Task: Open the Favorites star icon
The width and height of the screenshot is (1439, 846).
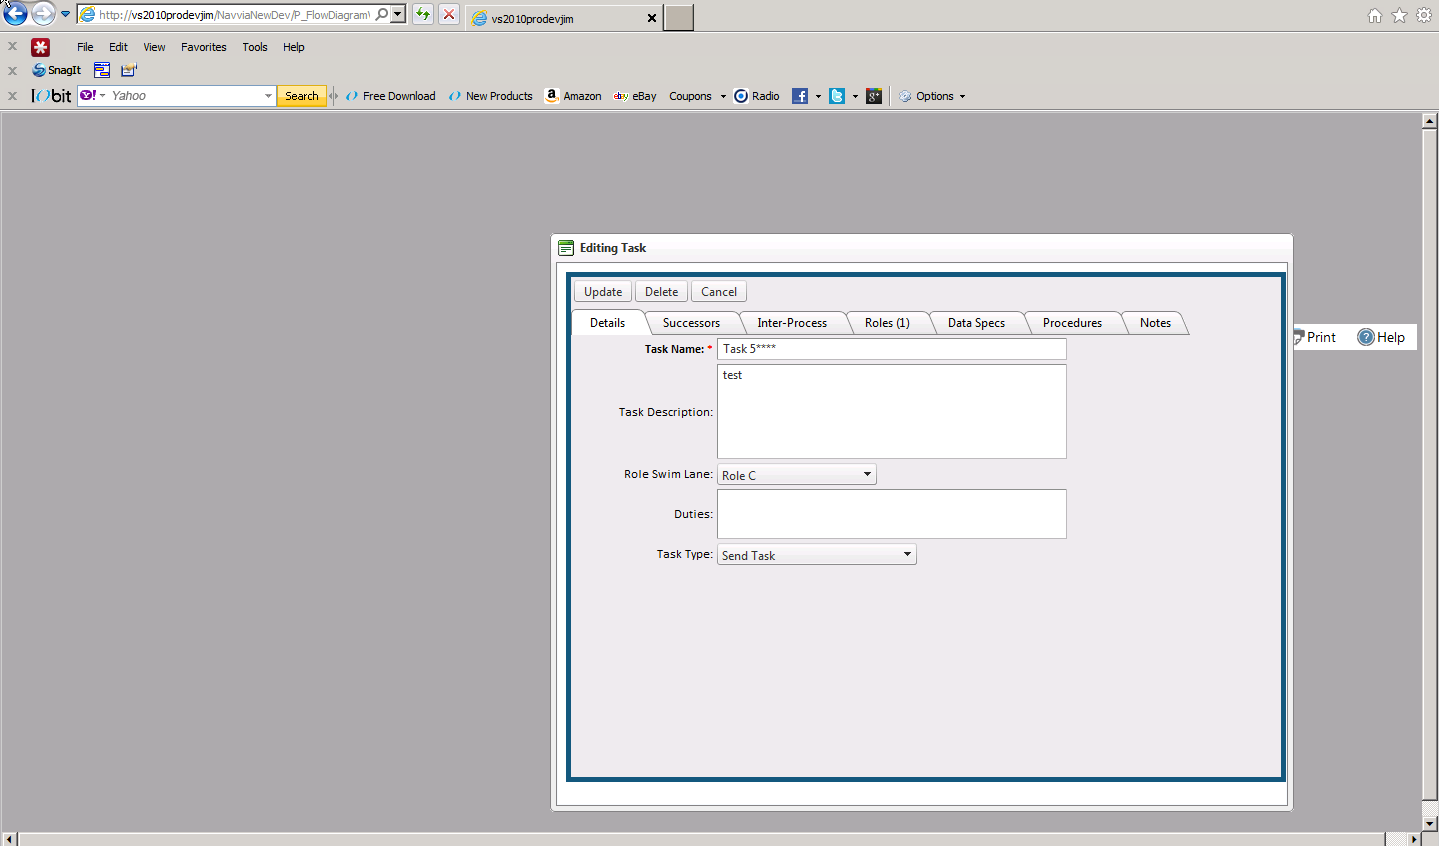Action: pos(1400,15)
